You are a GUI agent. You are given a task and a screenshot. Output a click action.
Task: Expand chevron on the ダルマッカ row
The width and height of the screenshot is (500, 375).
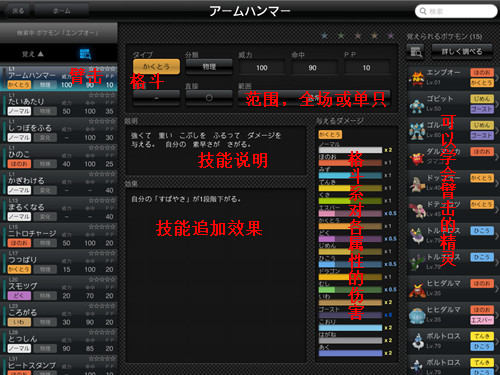pyautogui.click(x=497, y=156)
